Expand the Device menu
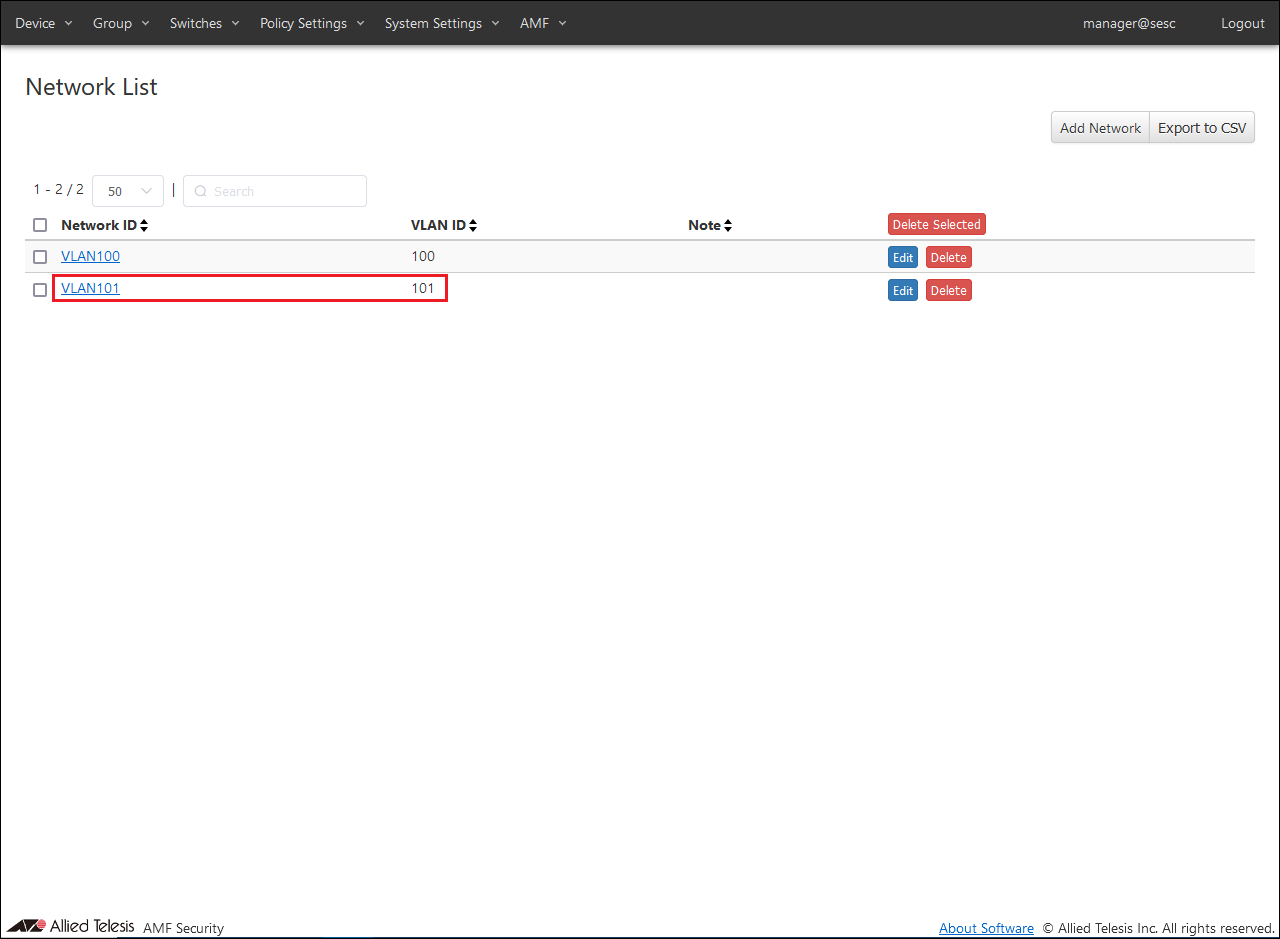1280x939 pixels. coord(44,23)
